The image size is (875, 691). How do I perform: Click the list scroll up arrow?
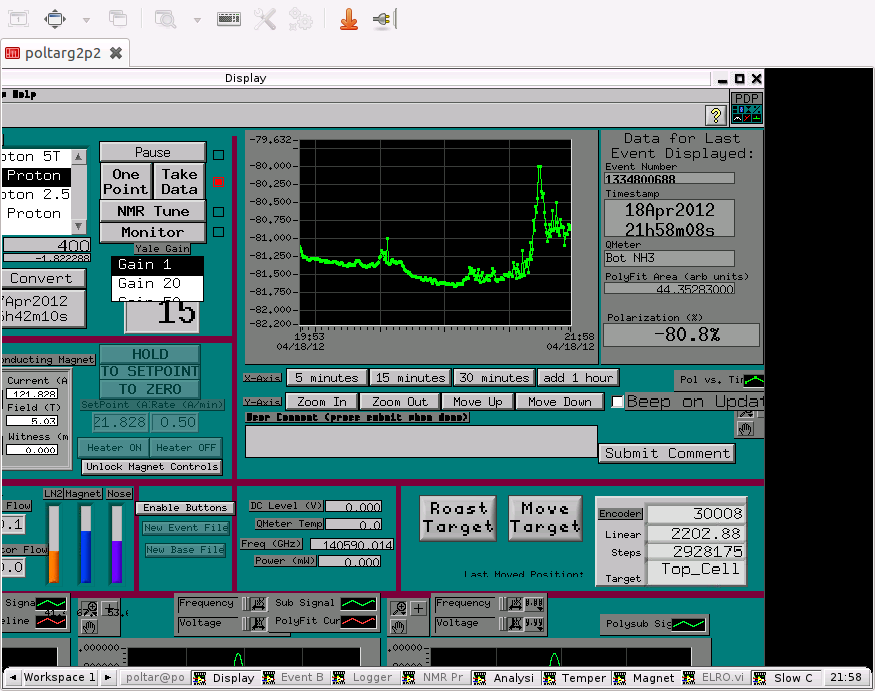click(79, 157)
